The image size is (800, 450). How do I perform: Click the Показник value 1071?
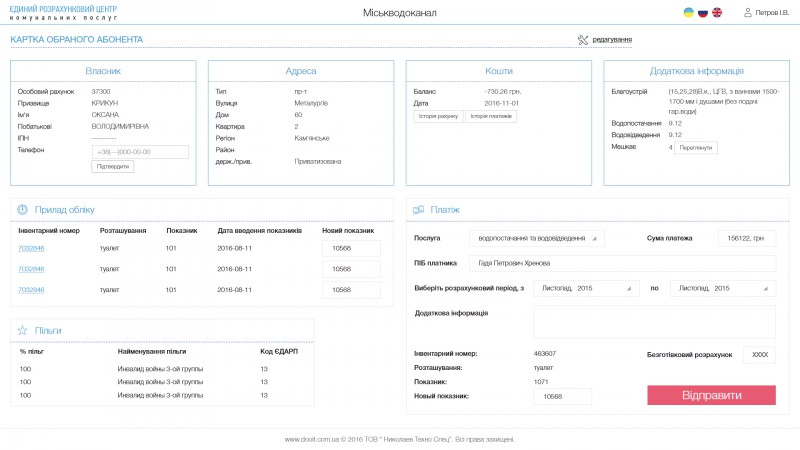tap(541, 382)
